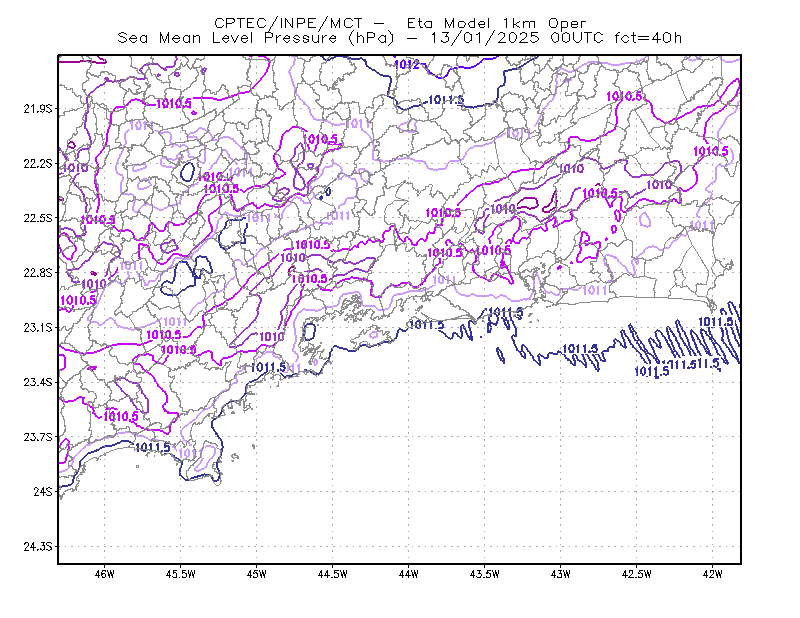Click the 46W longitude axis label
800x618 pixels.
point(105,574)
